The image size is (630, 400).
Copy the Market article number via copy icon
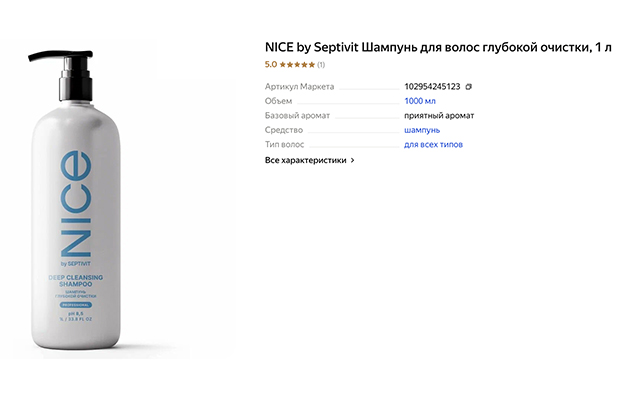[x=468, y=86]
